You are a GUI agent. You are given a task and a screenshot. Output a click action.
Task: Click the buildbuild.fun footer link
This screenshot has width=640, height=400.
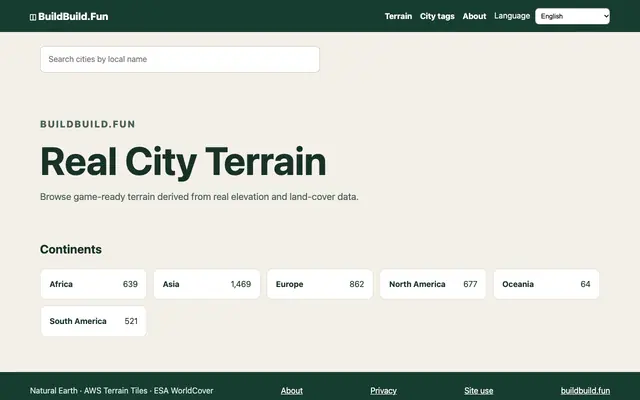coord(585,391)
